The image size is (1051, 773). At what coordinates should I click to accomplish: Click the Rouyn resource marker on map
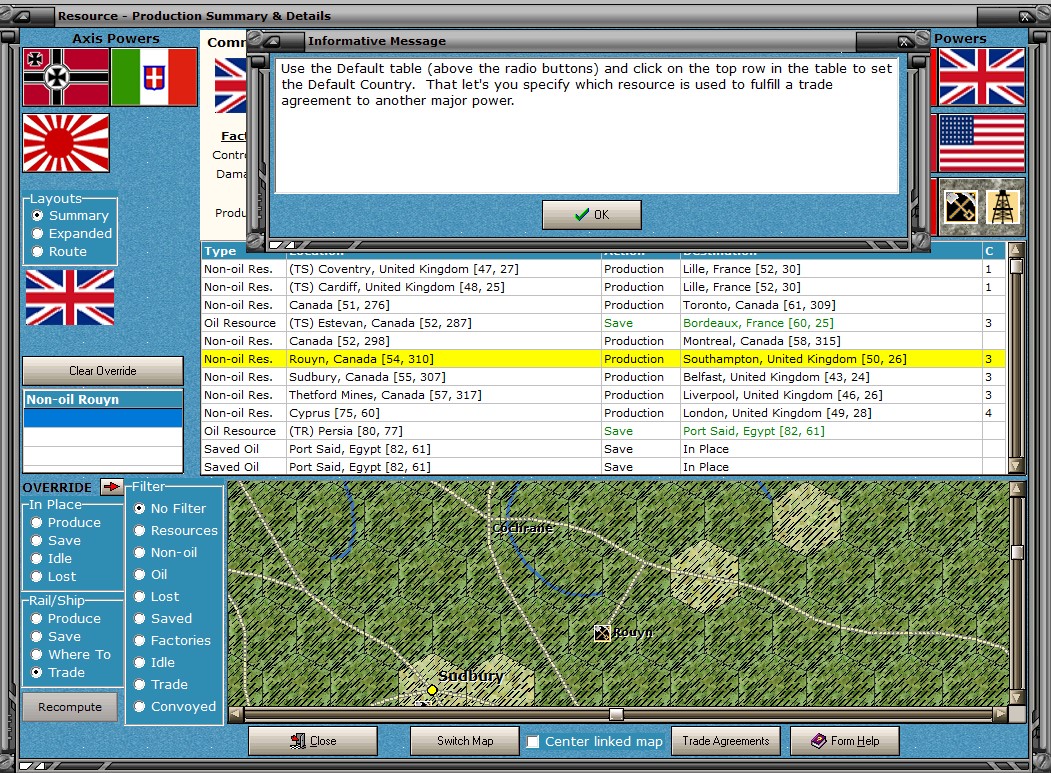coord(602,632)
